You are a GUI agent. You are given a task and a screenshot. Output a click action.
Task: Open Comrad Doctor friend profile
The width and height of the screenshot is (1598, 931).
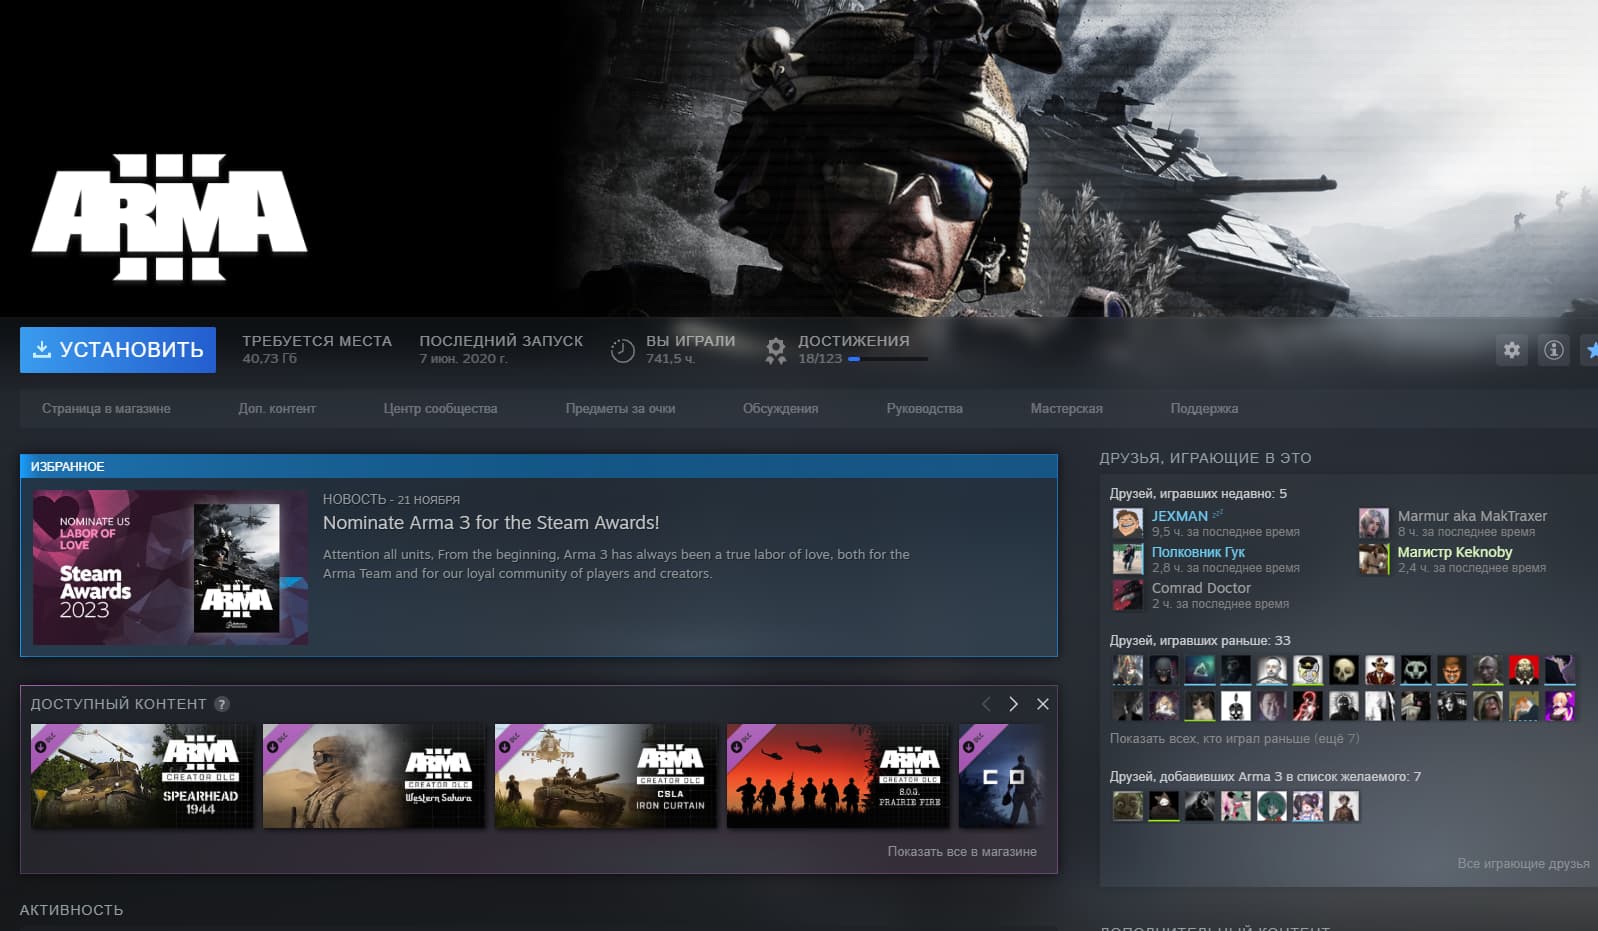(x=1201, y=588)
